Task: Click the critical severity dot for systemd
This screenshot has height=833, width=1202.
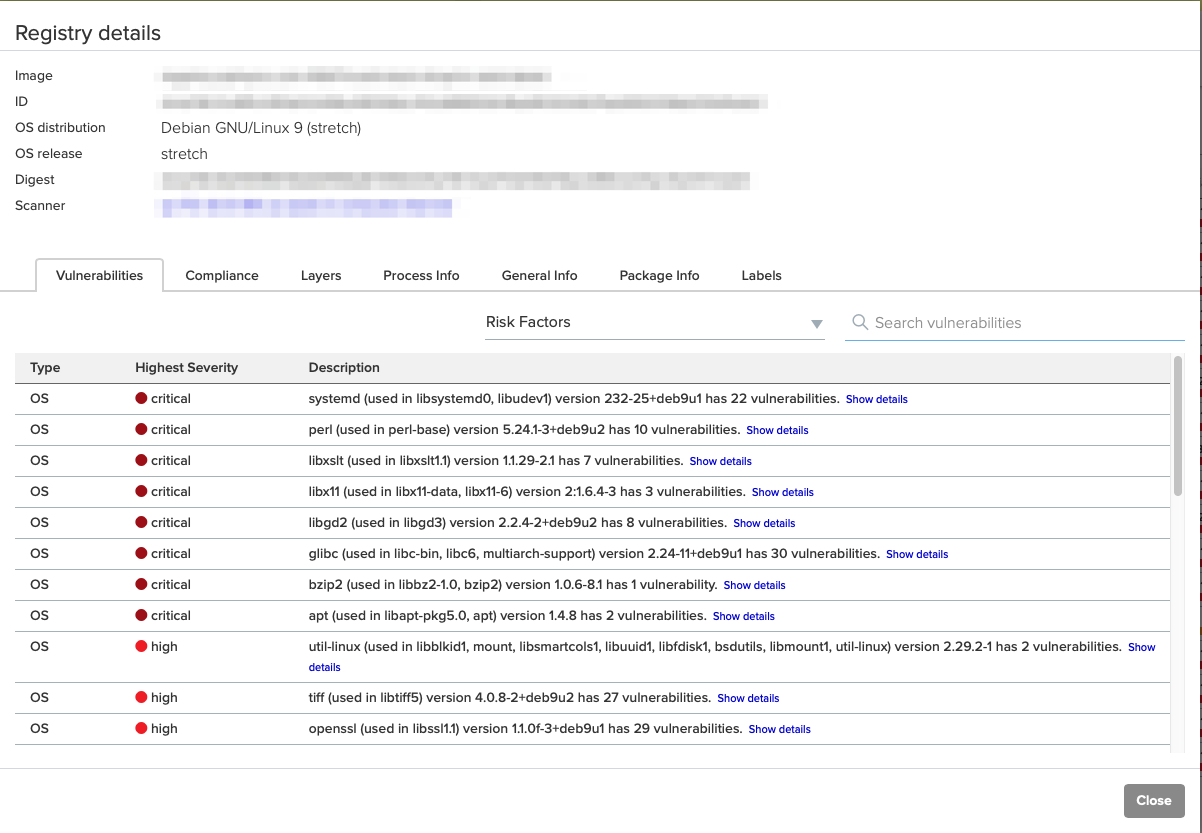Action: click(141, 399)
